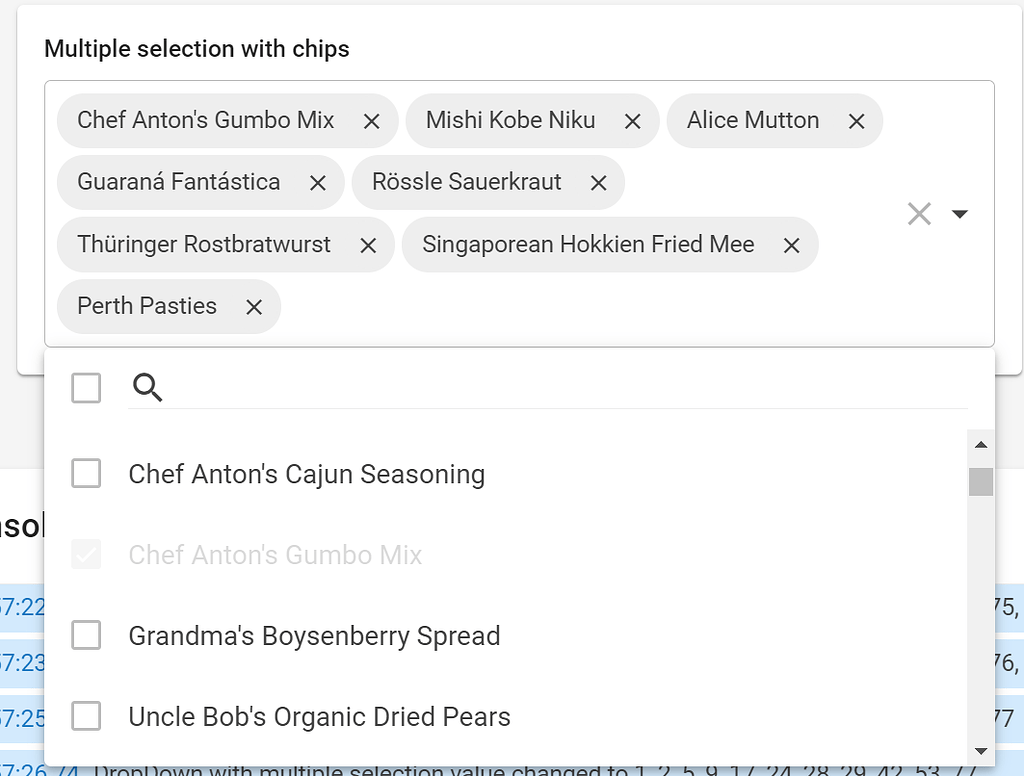The width and height of the screenshot is (1024, 776).
Task: Click the dropdown list scrollbar thumb
Action: pyautogui.click(x=981, y=482)
